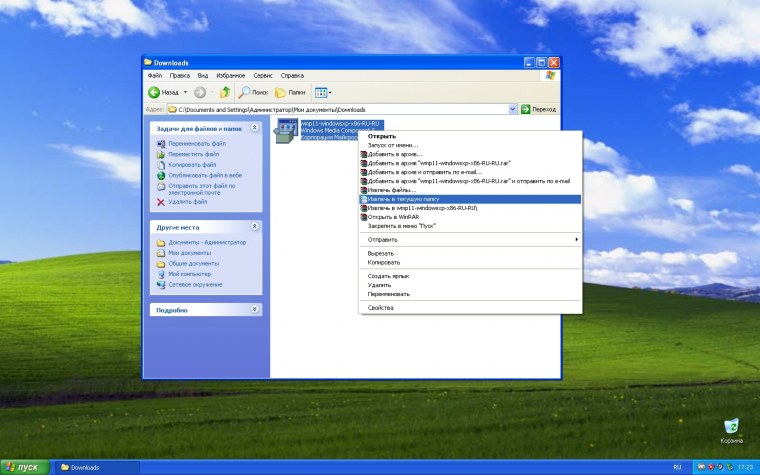Open the Справка menu
Image resolution: width=760 pixels, height=475 pixels.
pyautogui.click(x=292, y=76)
